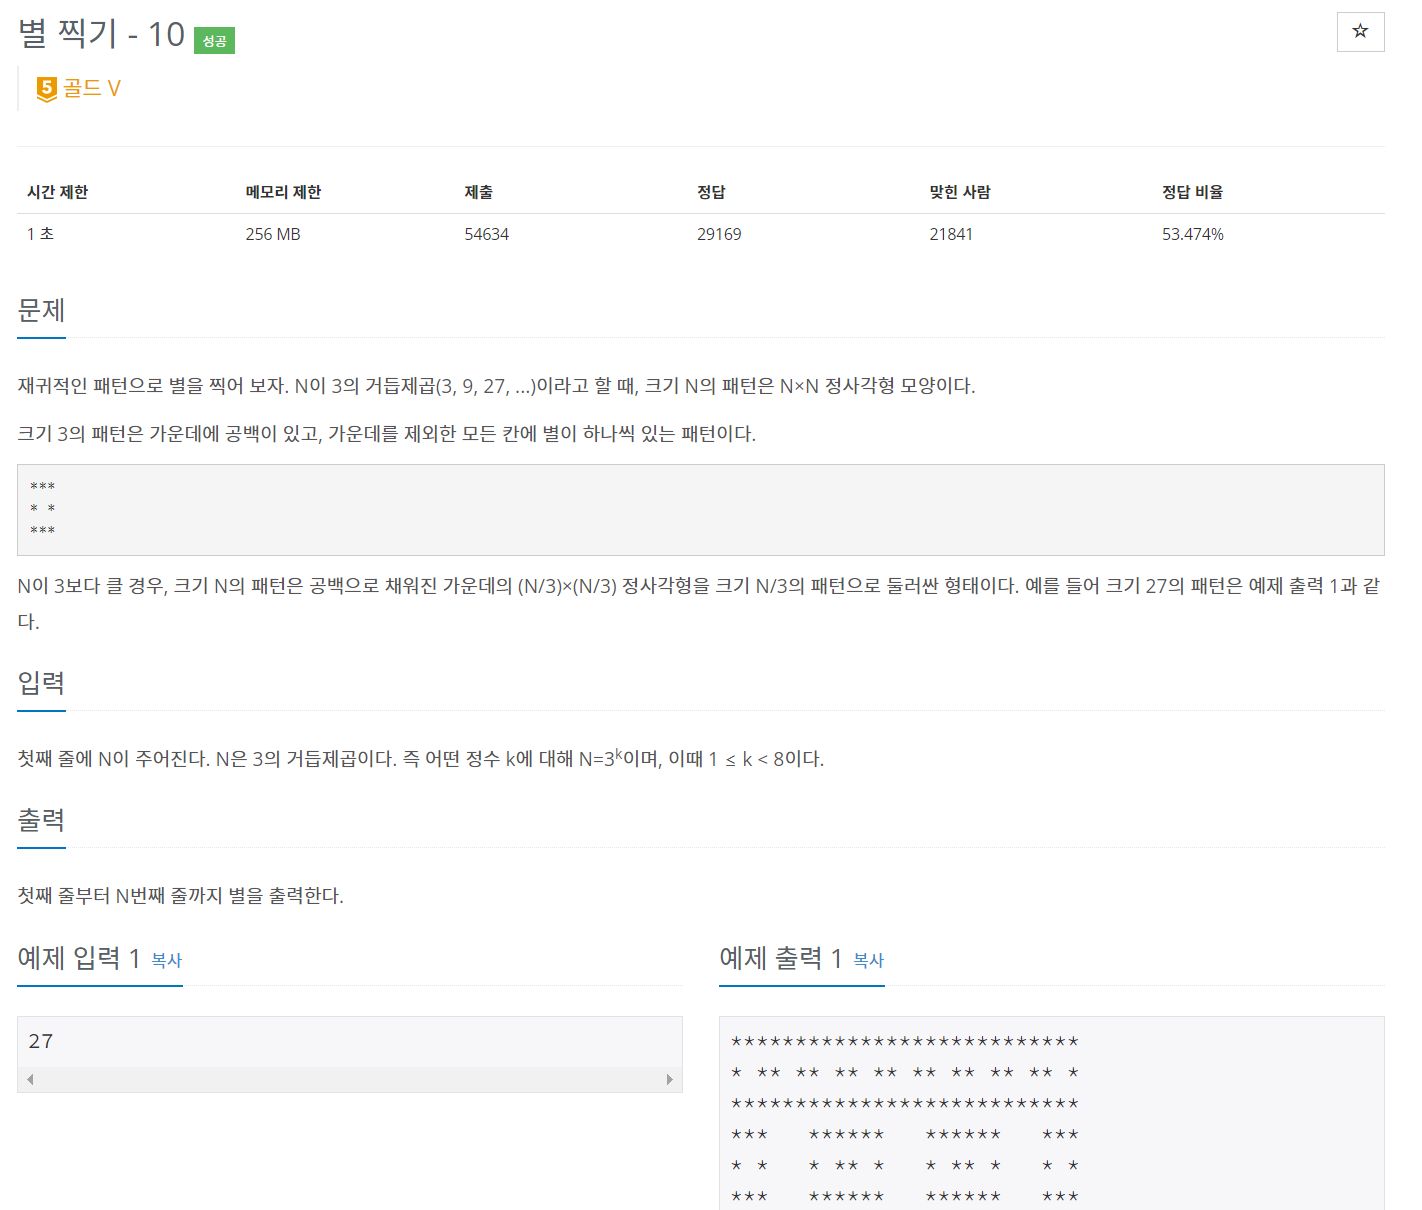This screenshot has width=1422, height=1210.
Task: Click the time limit value 1 초
Action: [x=40, y=234]
